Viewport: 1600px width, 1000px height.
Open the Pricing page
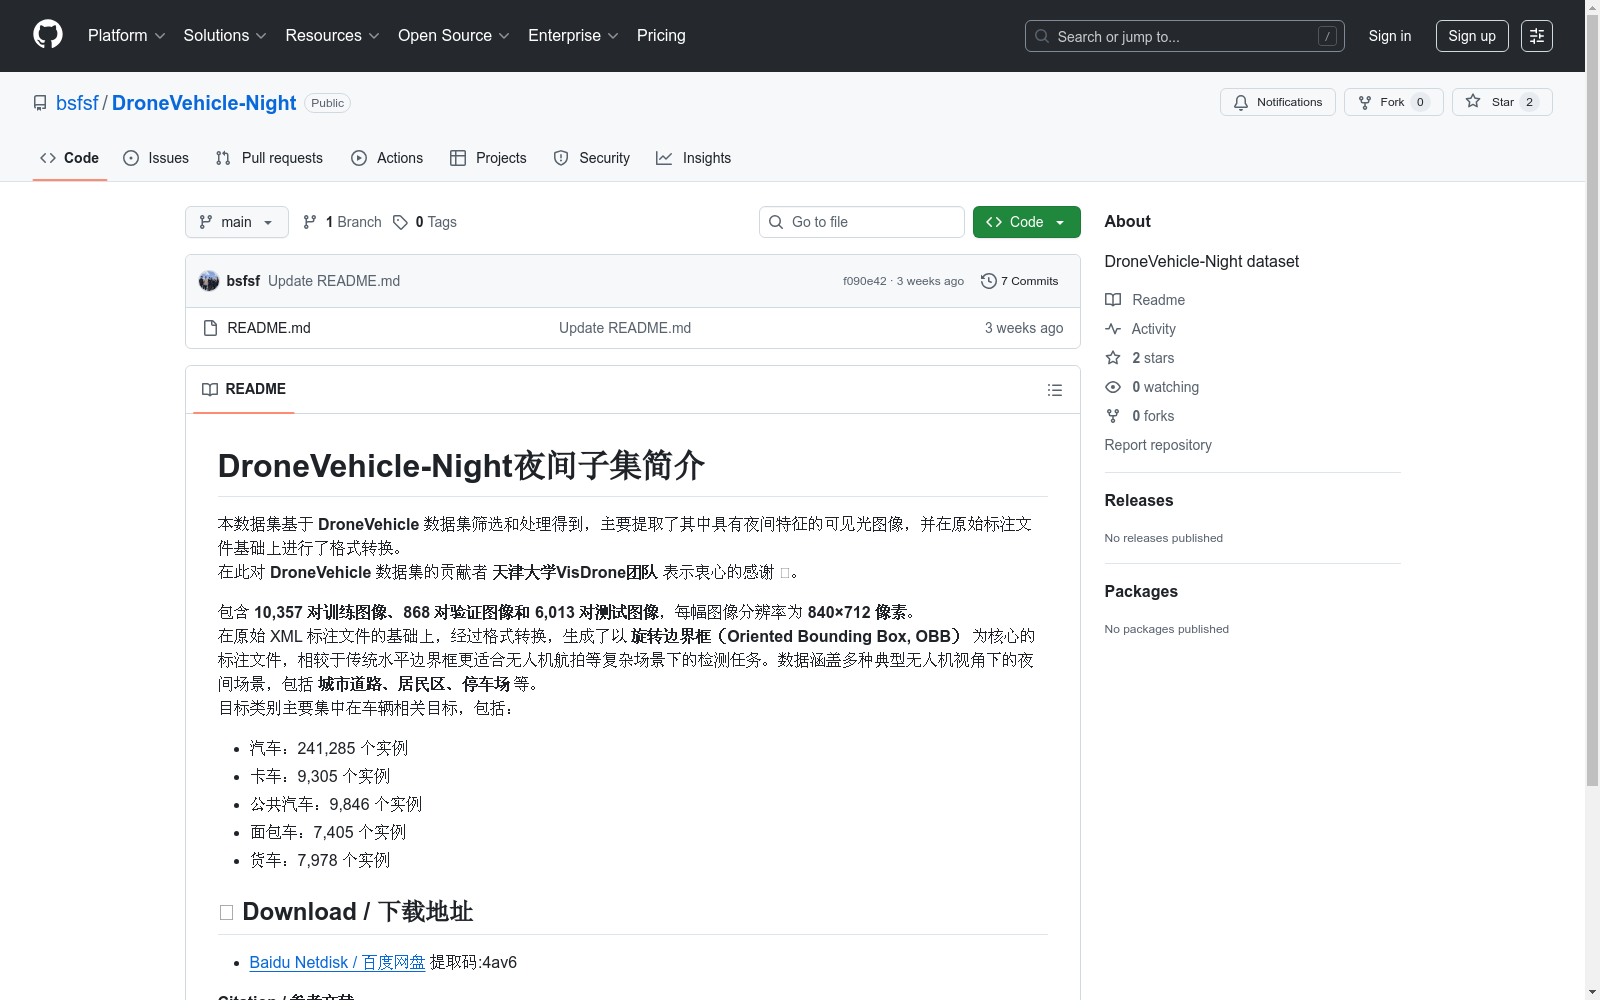pos(661,36)
